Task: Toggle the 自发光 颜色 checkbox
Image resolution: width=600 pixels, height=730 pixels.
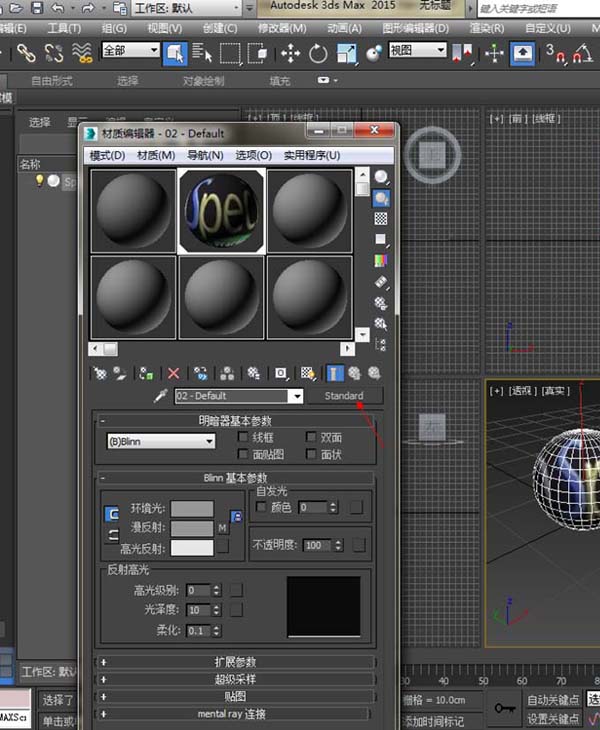Action: [262, 508]
